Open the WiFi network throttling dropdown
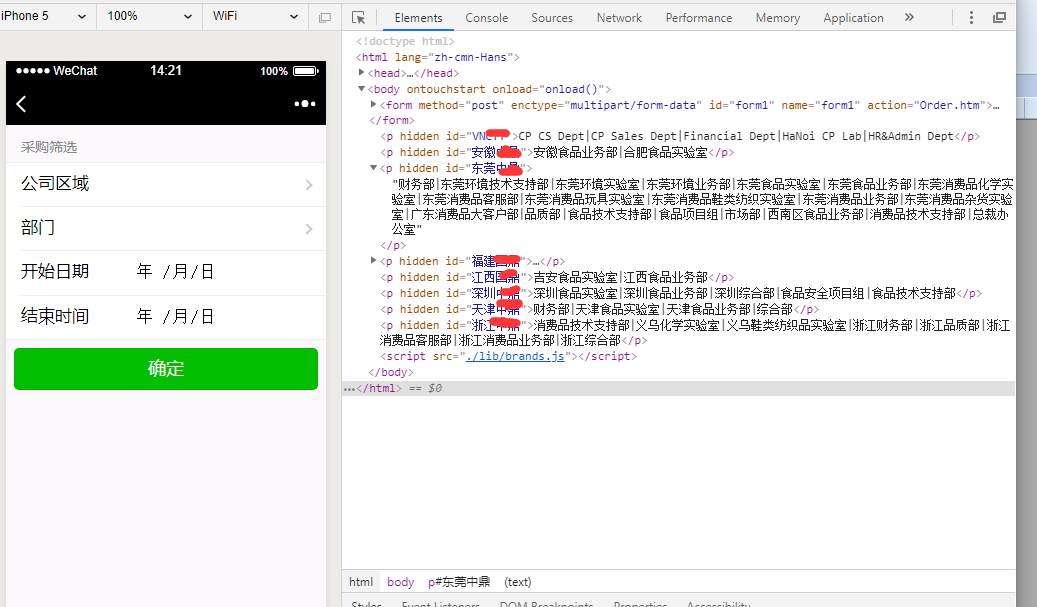 [255, 16]
